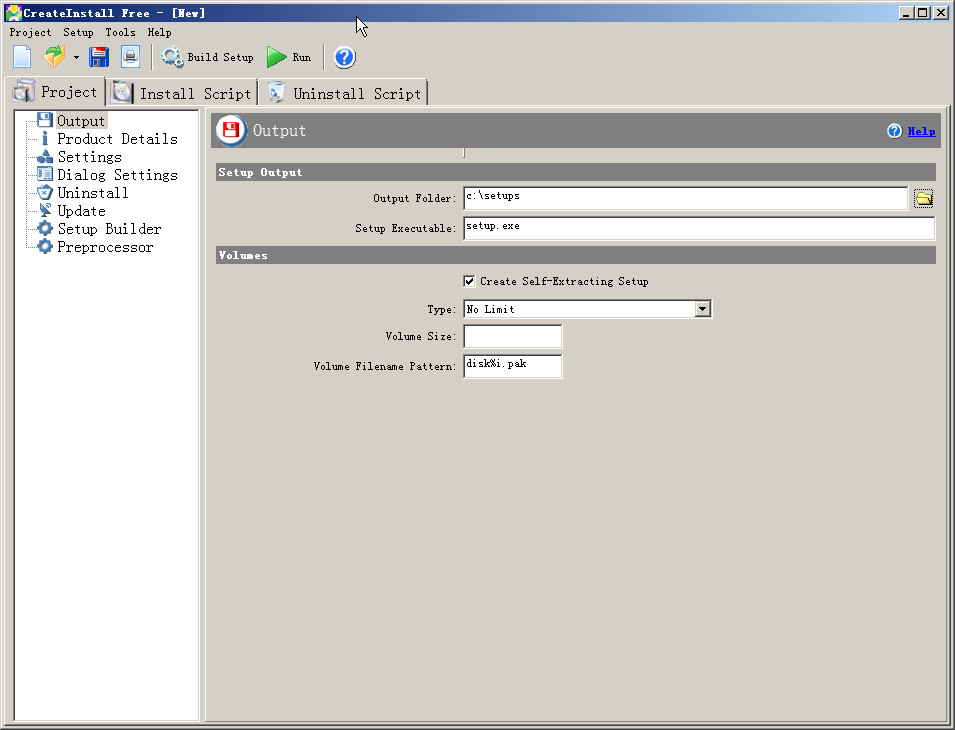This screenshot has width=955, height=730.
Task: Minimize the CreateInstall Free window
Action: tap(906, 12)
